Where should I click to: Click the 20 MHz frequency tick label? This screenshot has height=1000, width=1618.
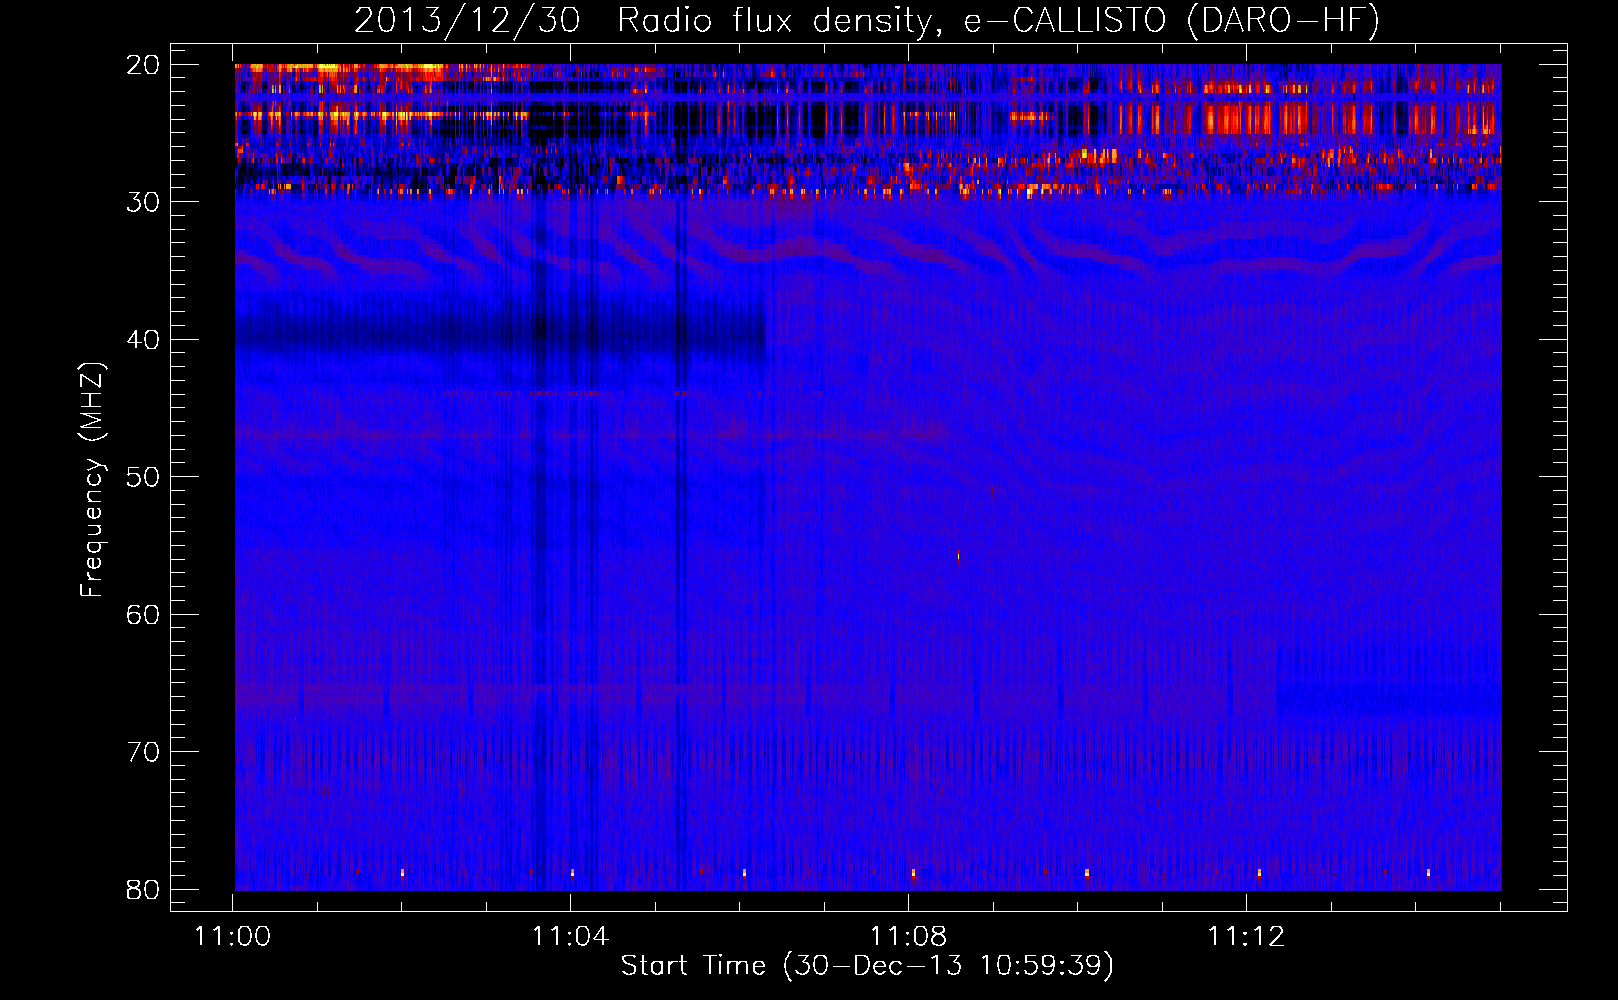pos(143,65)
